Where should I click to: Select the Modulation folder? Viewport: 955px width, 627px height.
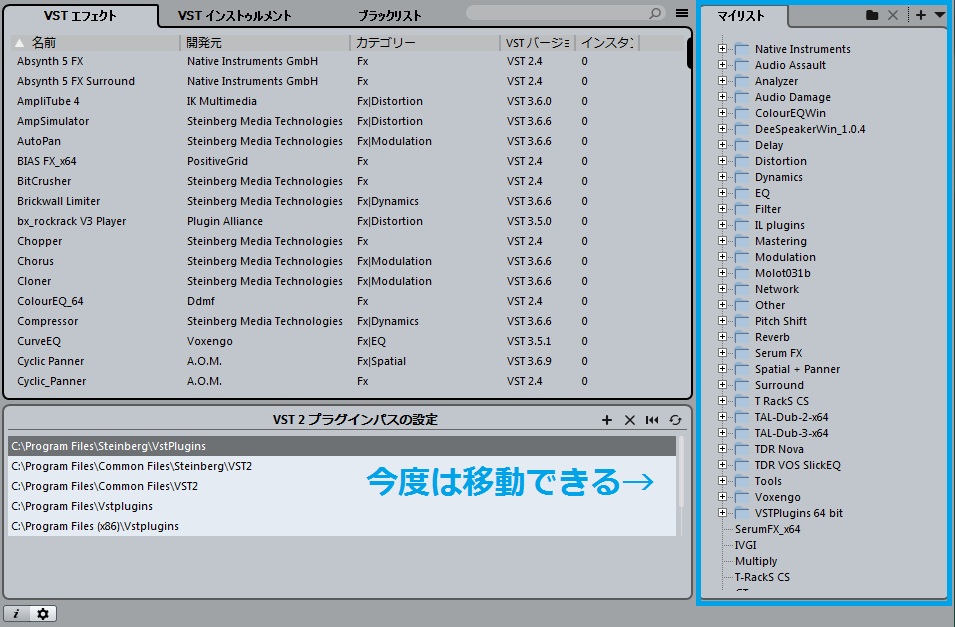pyautogui.click(x=785, y=257)
